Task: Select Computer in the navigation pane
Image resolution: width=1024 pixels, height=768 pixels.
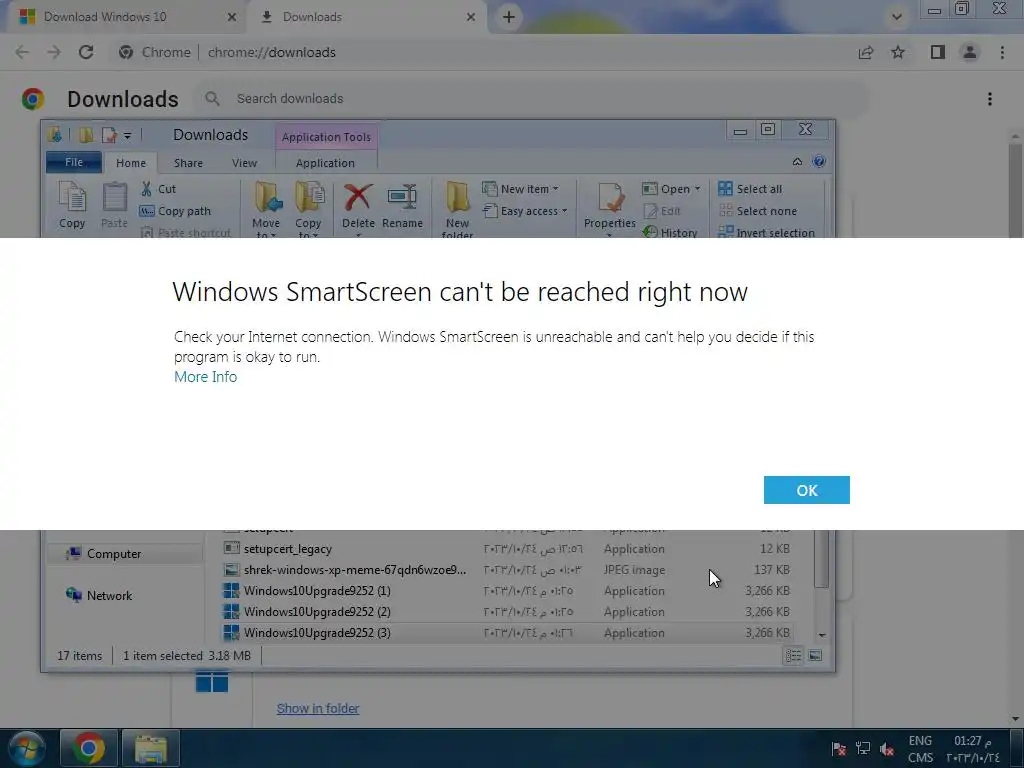Action: coord(124,554)
